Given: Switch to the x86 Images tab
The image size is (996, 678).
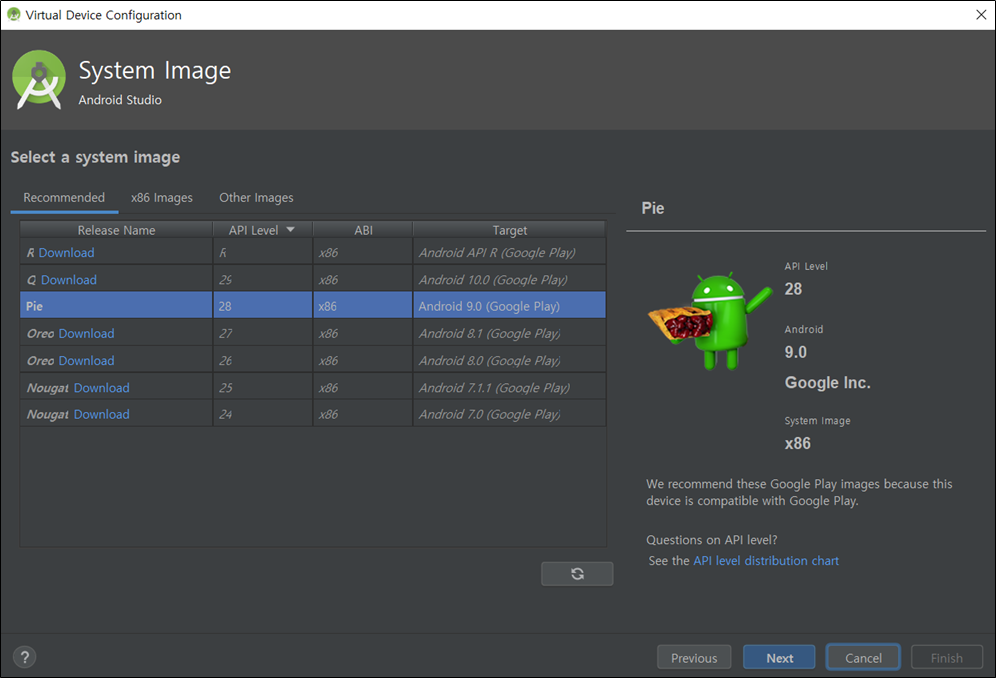Looking at the screenshot, I should pos(162,198).
